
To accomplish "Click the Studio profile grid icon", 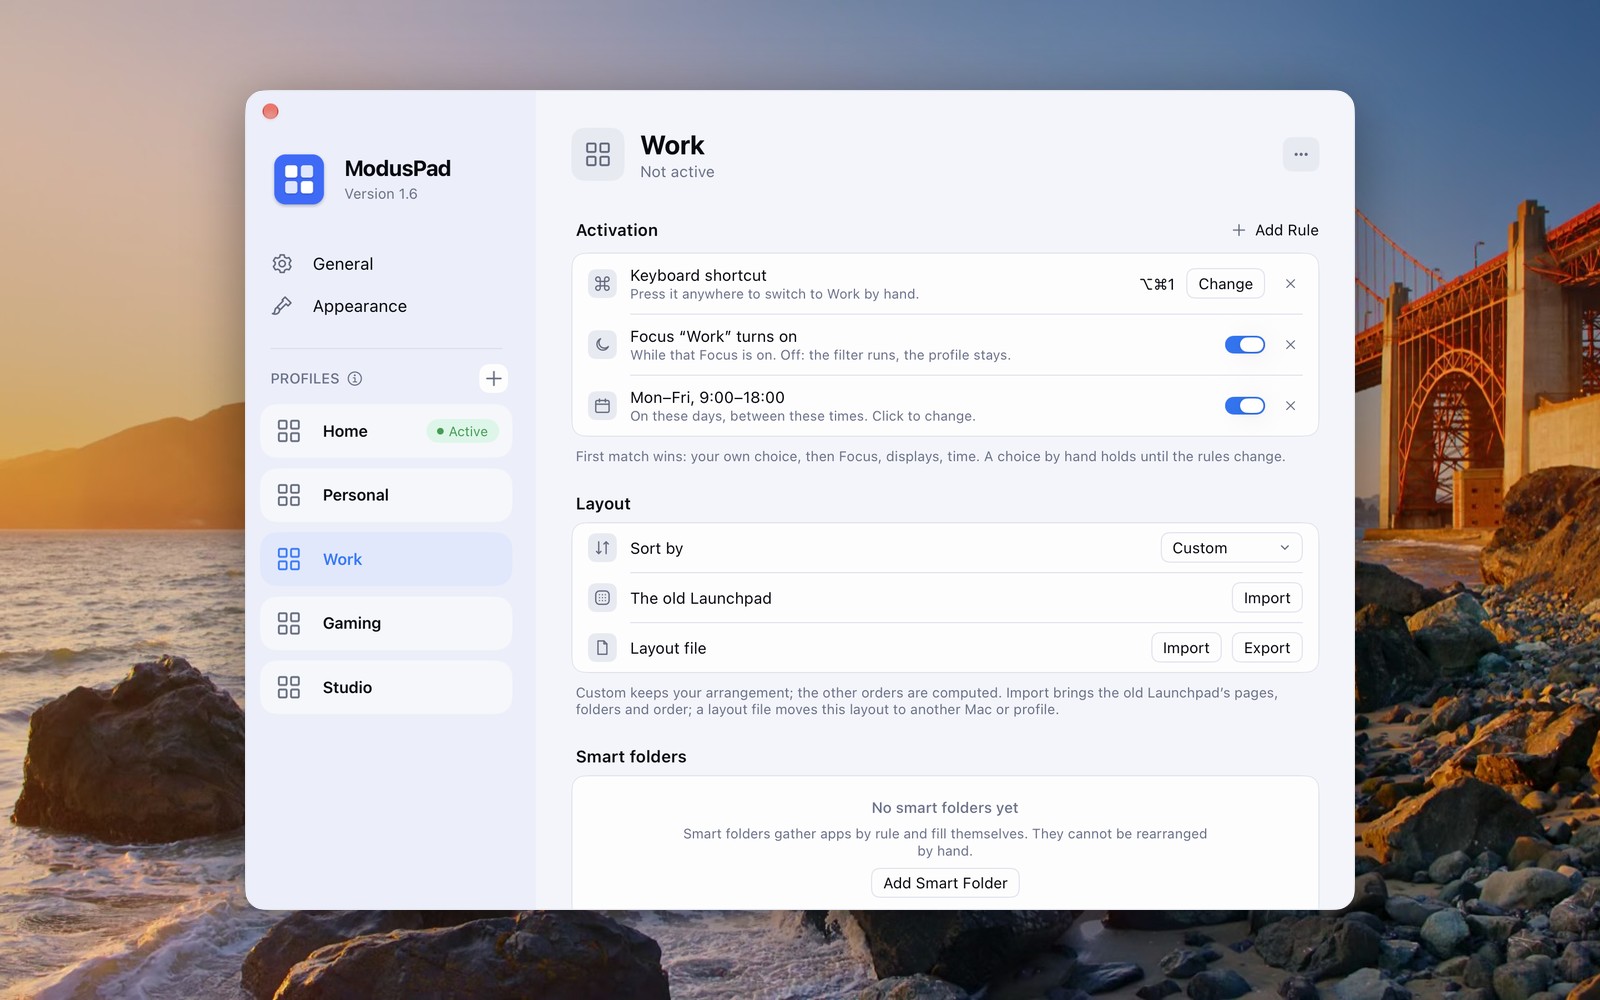I will coord(289,687).
